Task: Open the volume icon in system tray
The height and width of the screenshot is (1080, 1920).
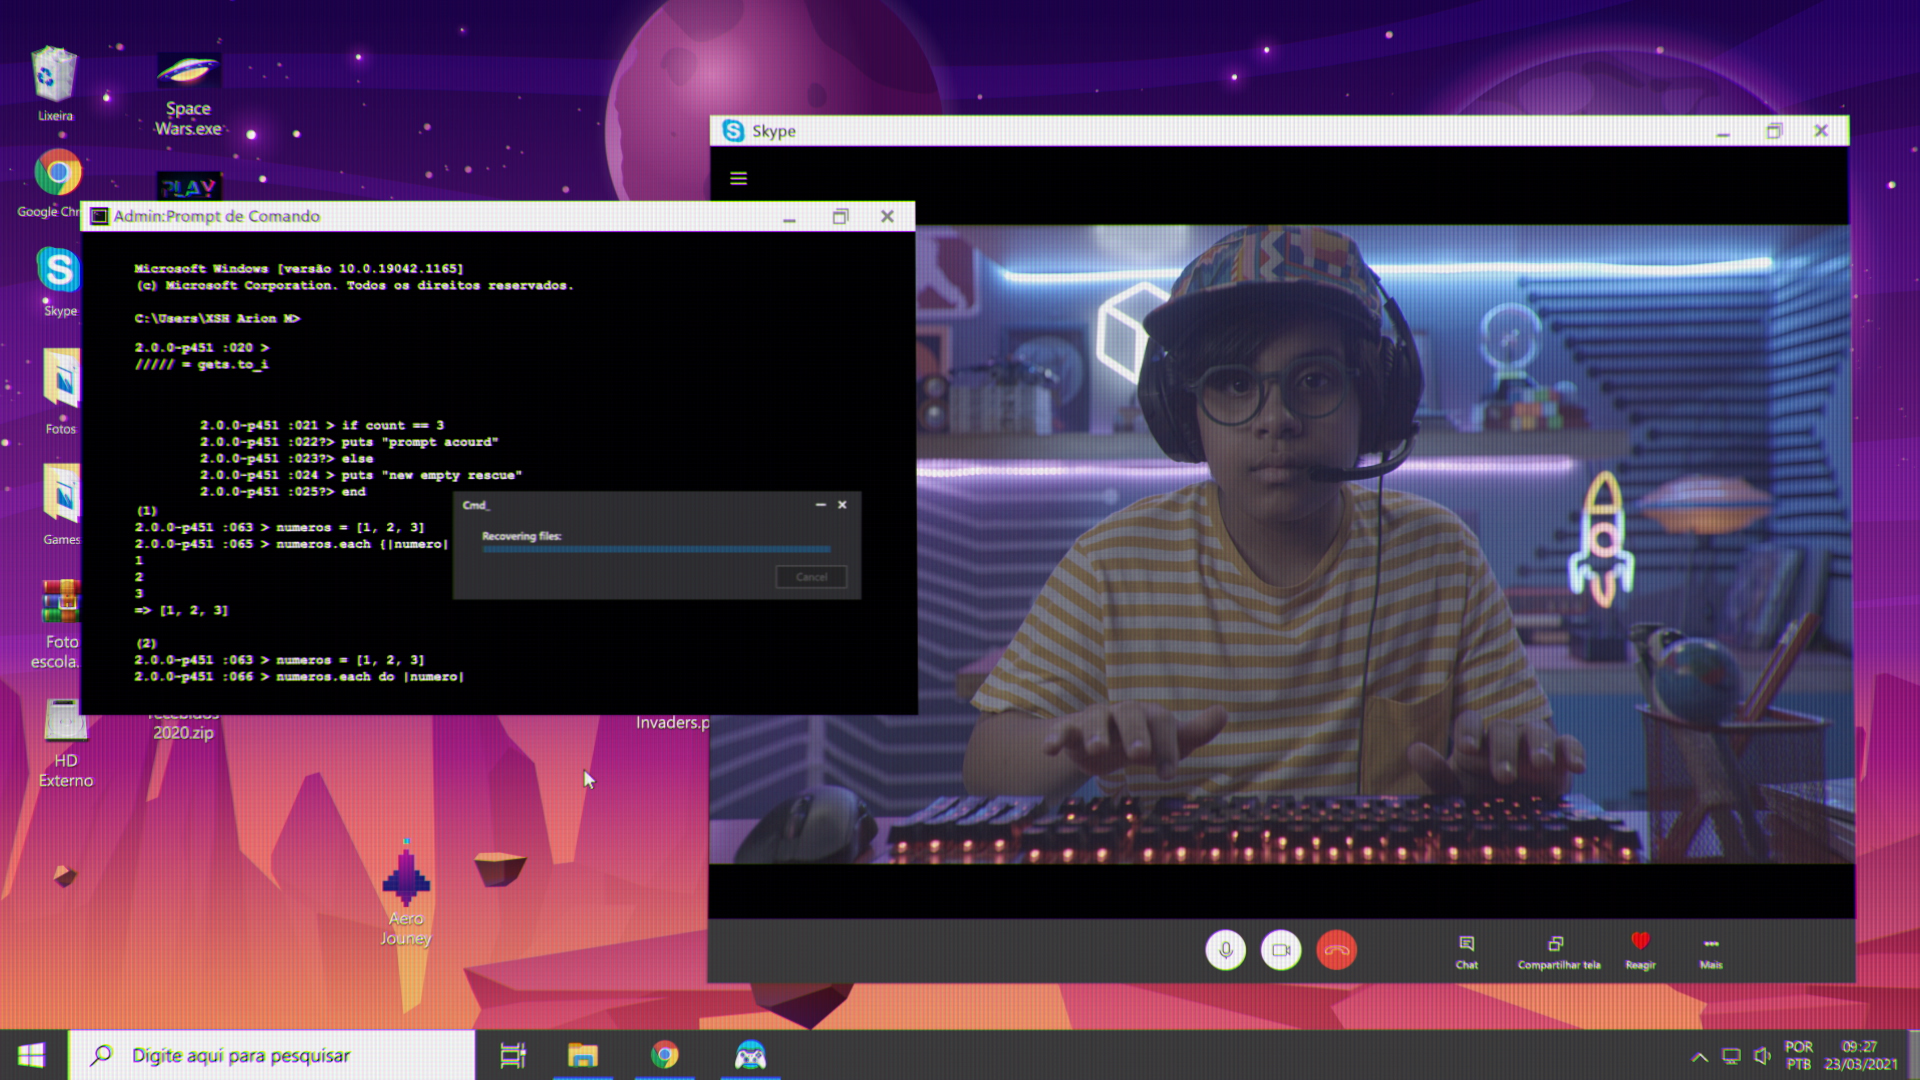Action: 1762,1057
